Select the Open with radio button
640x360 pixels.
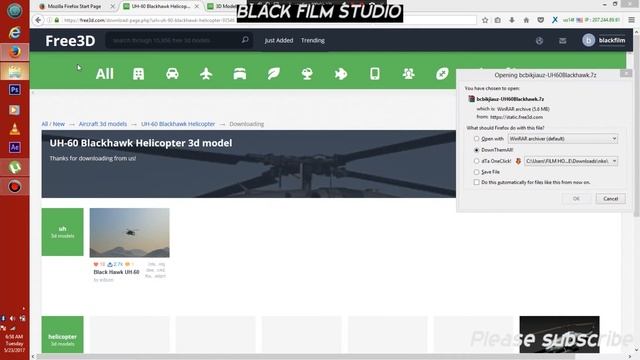476,139
